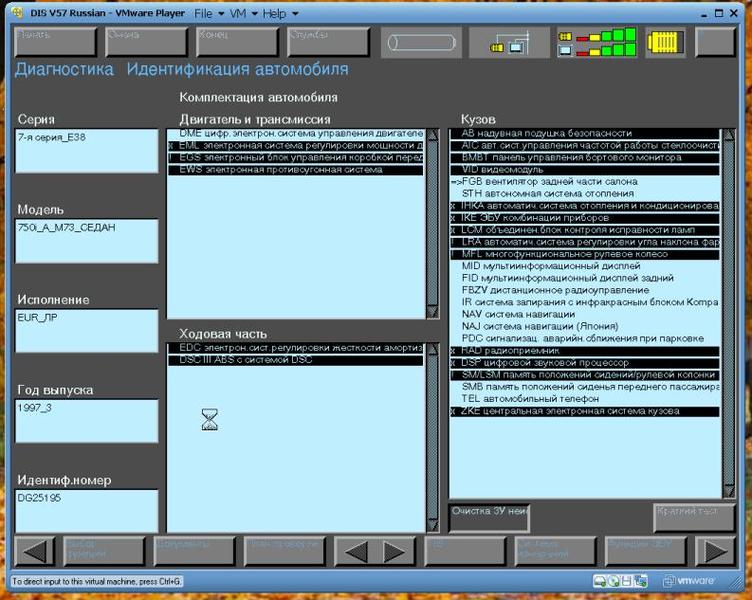Click the signal strength status bars icon
The image size is (752, 600).
(597, 43)
